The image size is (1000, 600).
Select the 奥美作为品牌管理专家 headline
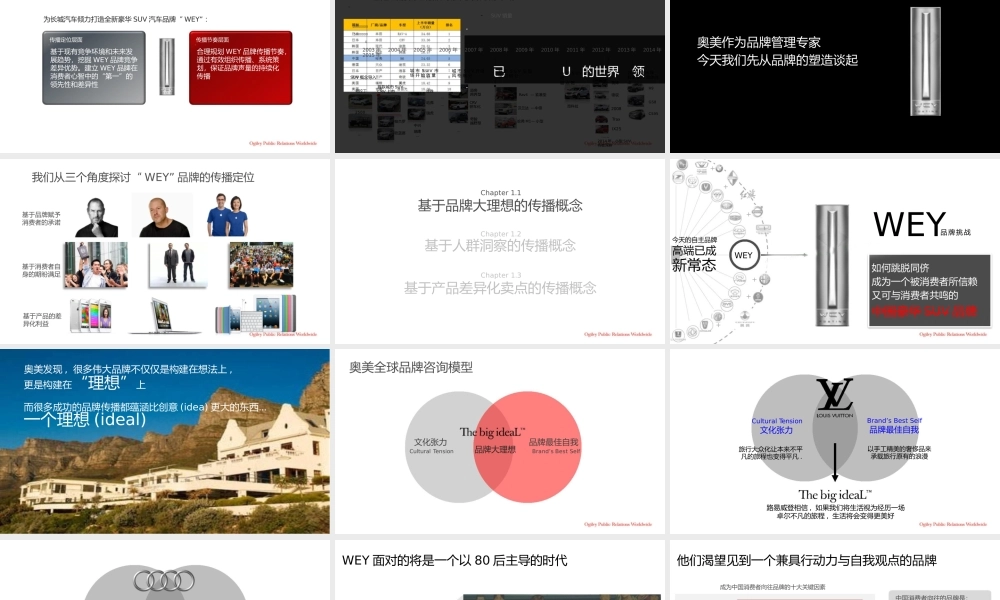(x=758, y=43)
